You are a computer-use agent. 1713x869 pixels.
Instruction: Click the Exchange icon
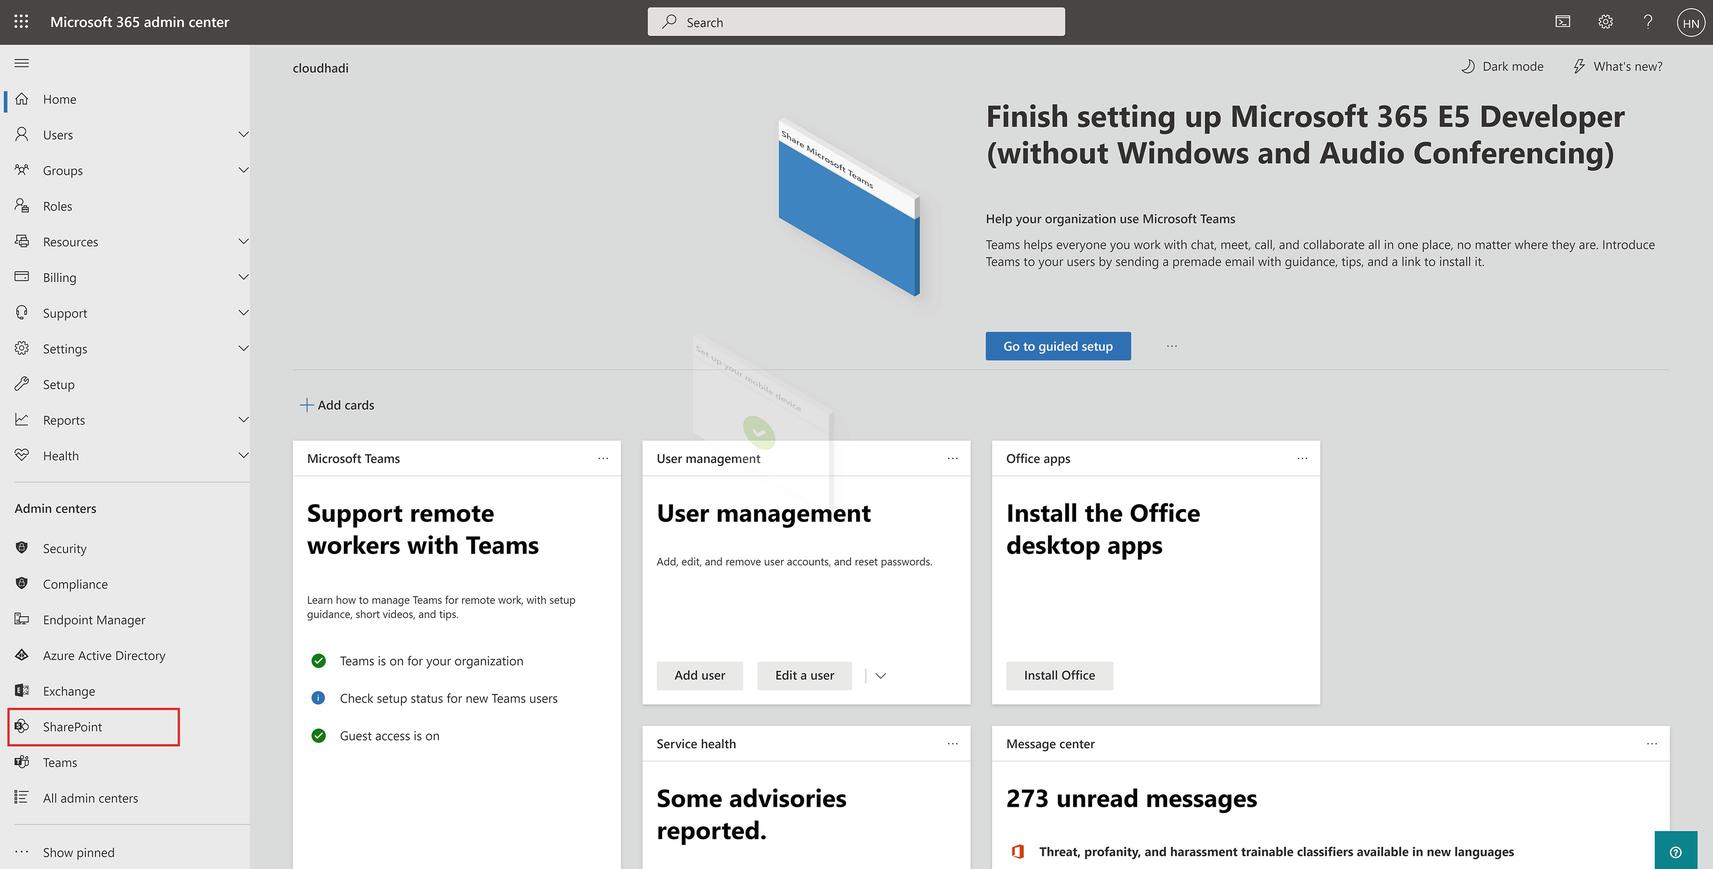(x=22, y=691)
